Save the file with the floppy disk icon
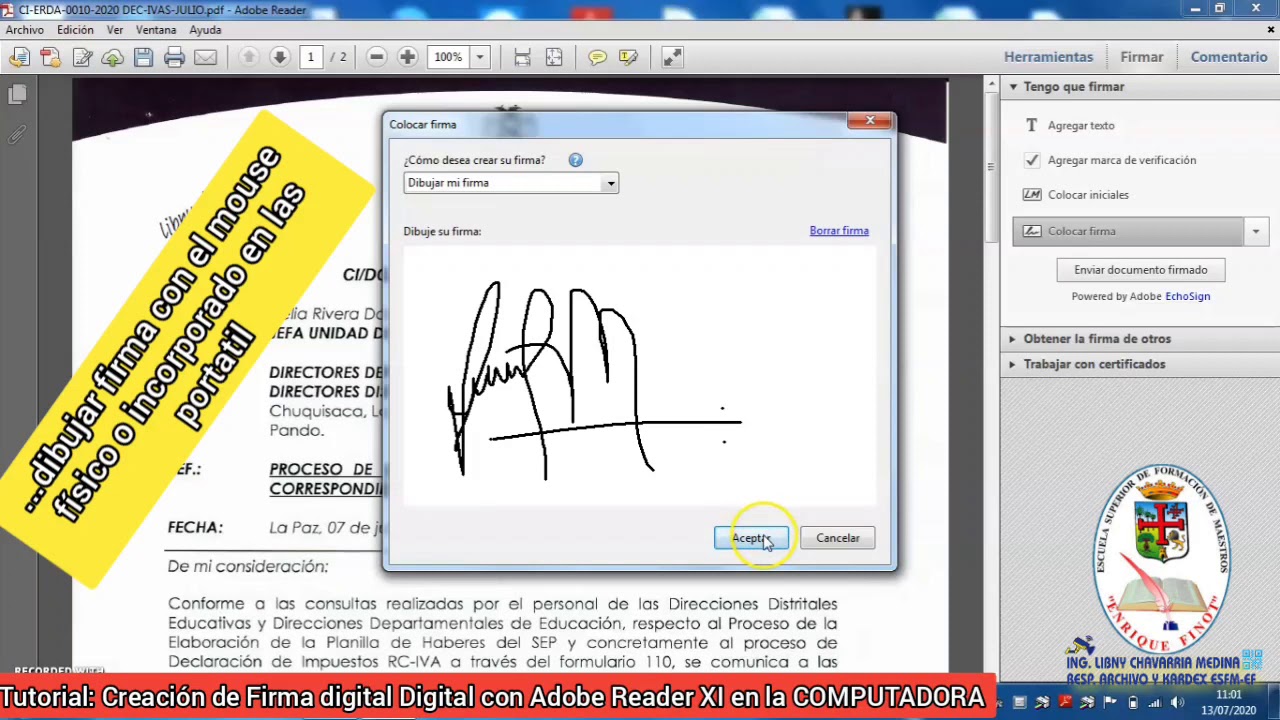Image resolution: width=1280 pixels, height=720 pixels. tap(144, 57)
